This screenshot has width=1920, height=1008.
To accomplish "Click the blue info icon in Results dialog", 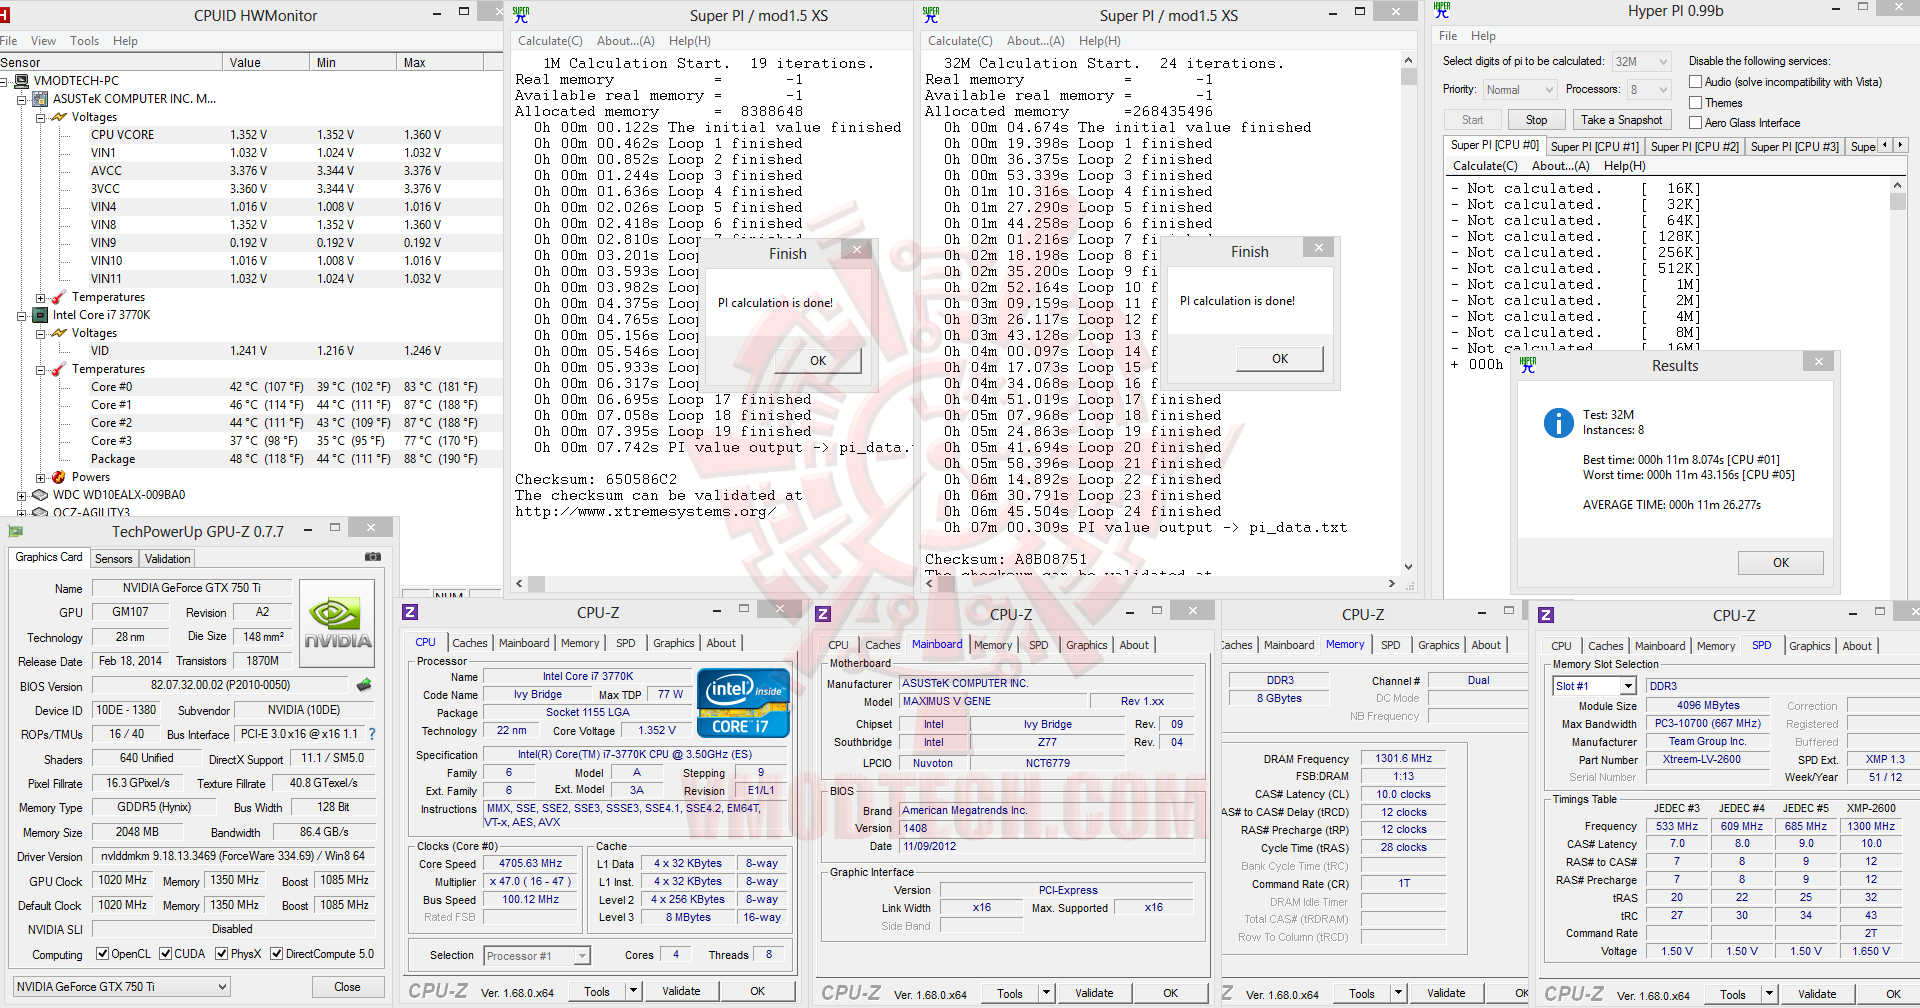I will tap(1558, 423).
